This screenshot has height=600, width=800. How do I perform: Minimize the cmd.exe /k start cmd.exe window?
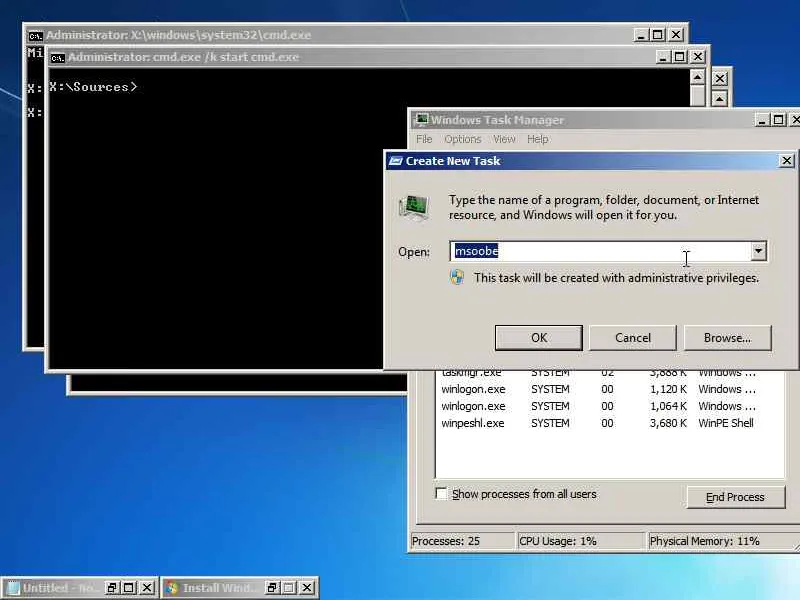(x=663, y=57)
